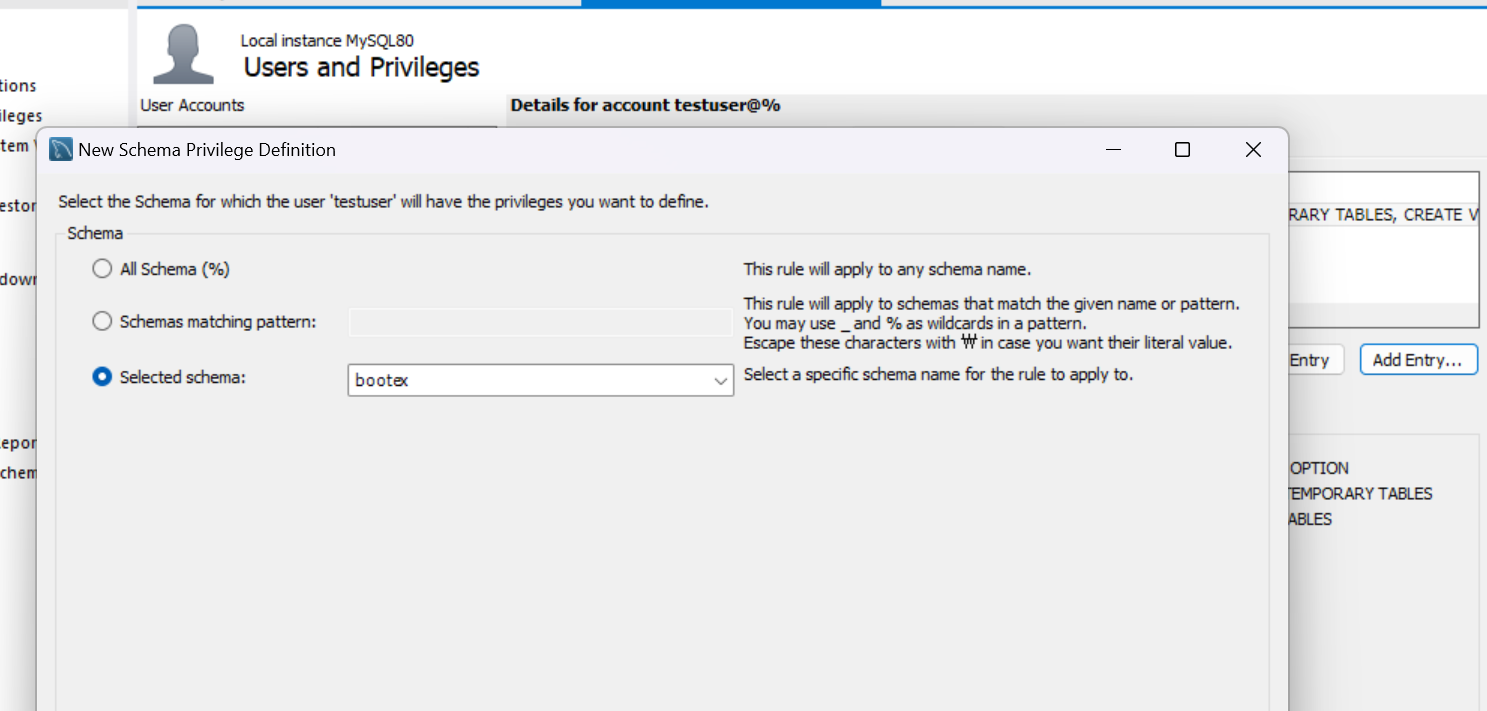Click the Select a specific schema name description
The height and width of the screenshot is (711, 1487).
(938, 376)
